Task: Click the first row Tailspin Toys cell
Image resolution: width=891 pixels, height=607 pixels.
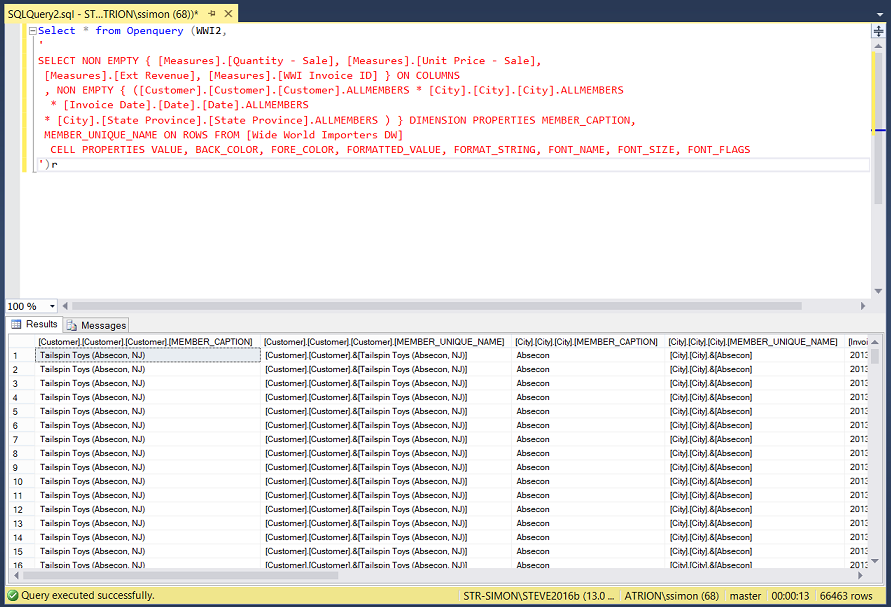Action: point(146,355)
